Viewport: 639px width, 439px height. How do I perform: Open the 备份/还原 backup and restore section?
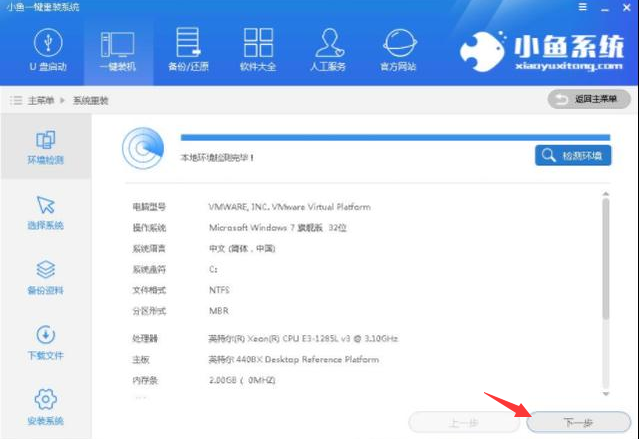[187, 50]
